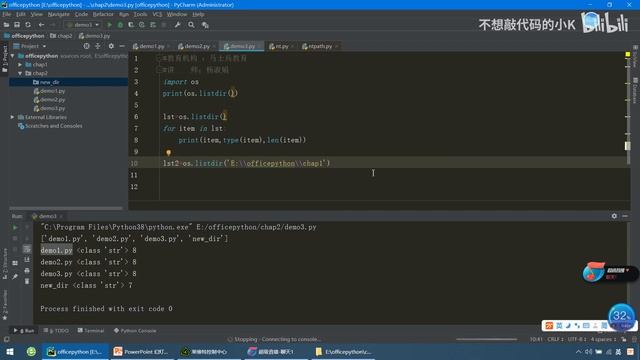Select the new_dir folder in Project tree
Screen dimensions: 640x360
tap(69, 82)
